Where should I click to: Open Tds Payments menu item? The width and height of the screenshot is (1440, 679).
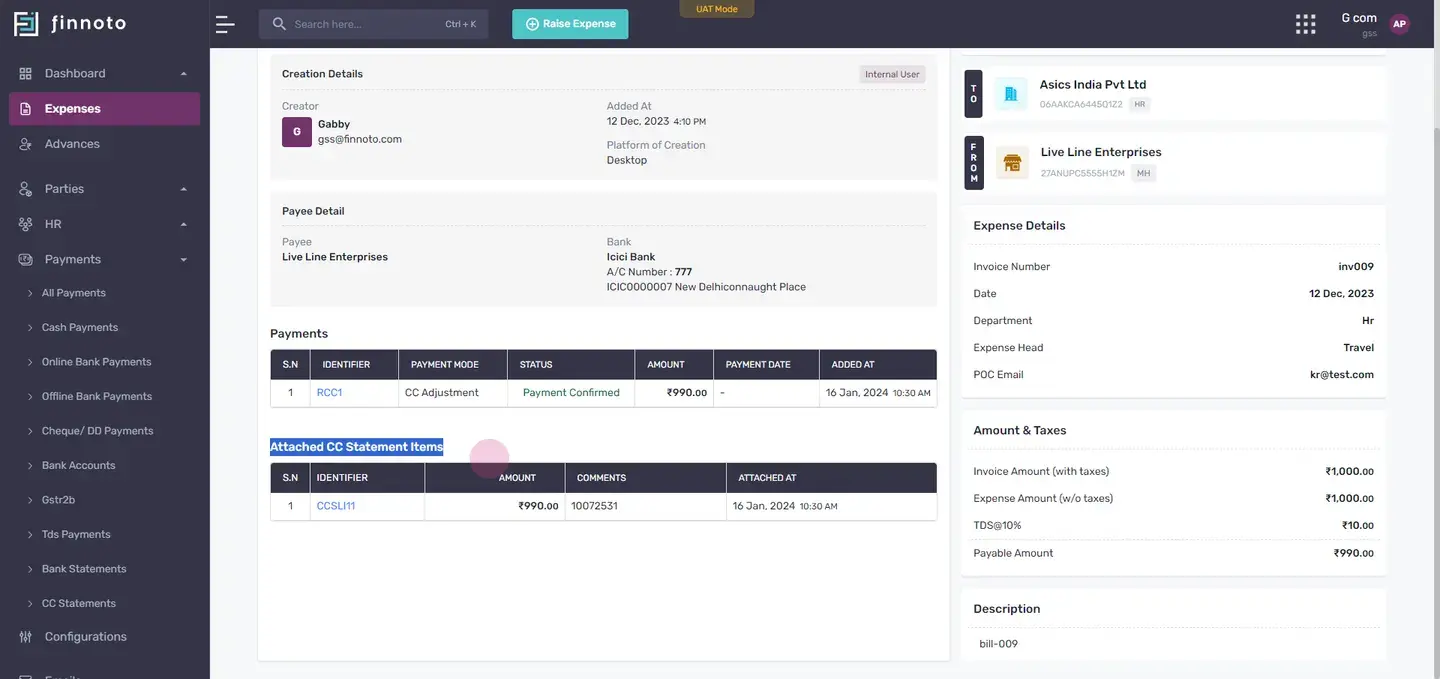pos(76,535)
